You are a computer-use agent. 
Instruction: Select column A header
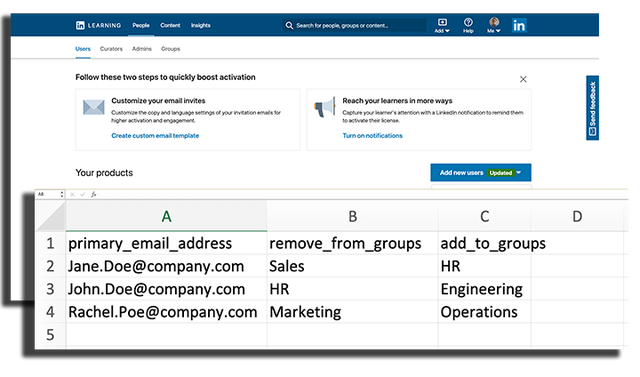tap(167, 216)
